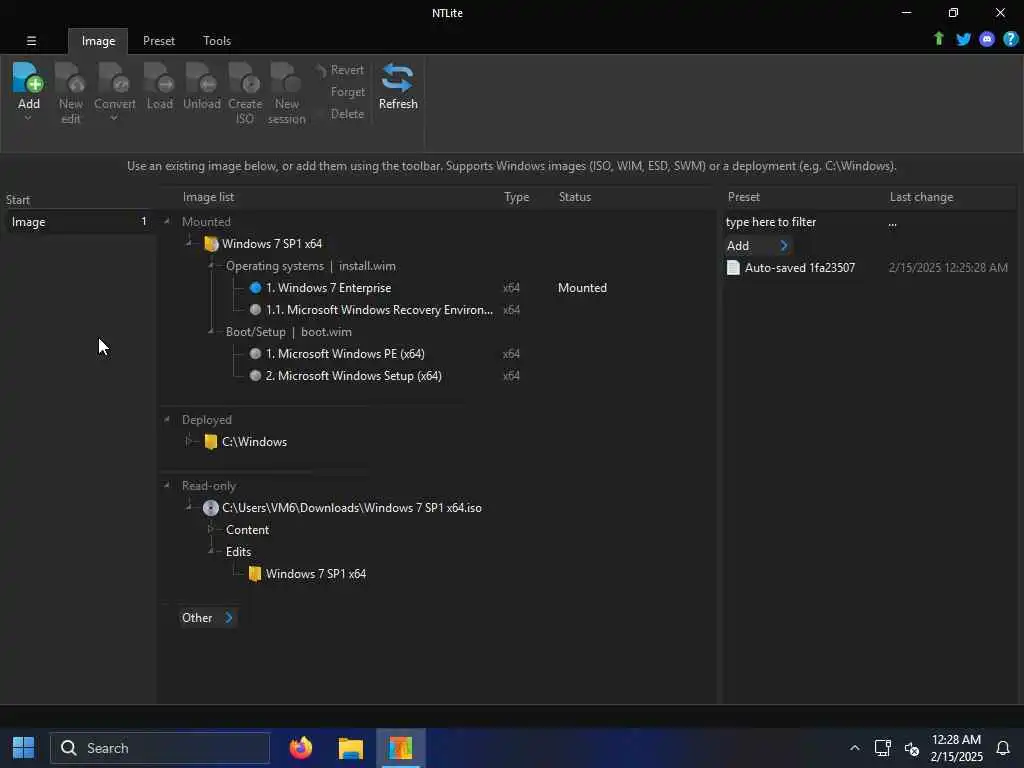This screenshot has height=768, width=1024.
Task: Open File Explorer from the taskbar
Action: click(351, 748)
